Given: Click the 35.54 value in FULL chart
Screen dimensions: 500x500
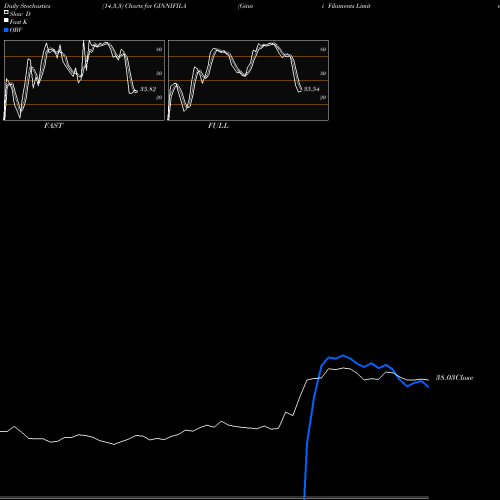Looking at the screenshot, I should (x=312, y=89).
